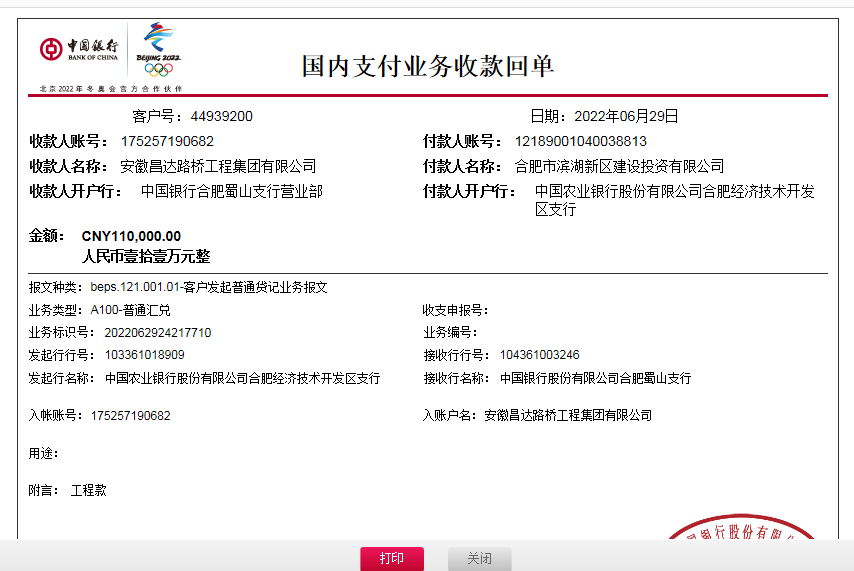Click payer account number 12189001040038813

coord(580,141)
